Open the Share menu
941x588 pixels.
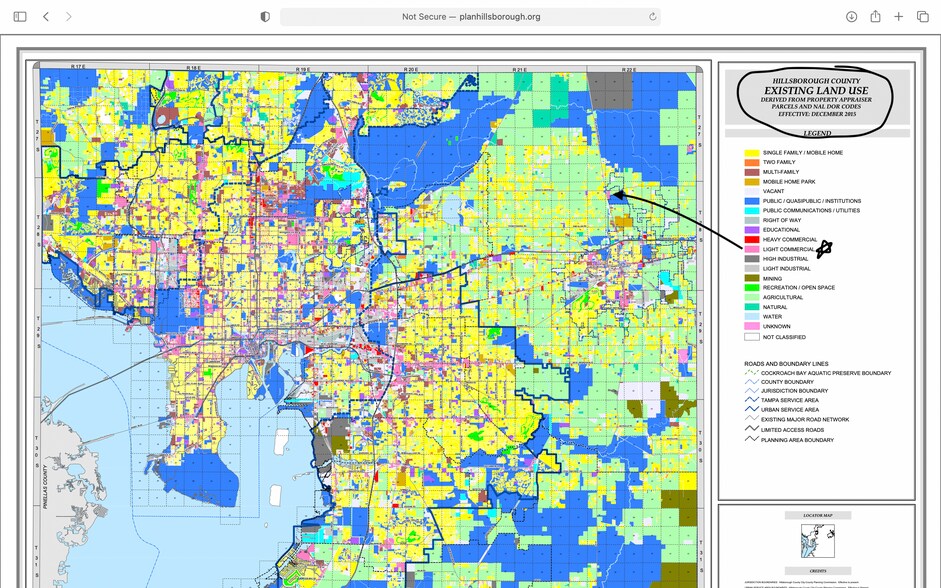pyautogui.click(x=875, y=17)
